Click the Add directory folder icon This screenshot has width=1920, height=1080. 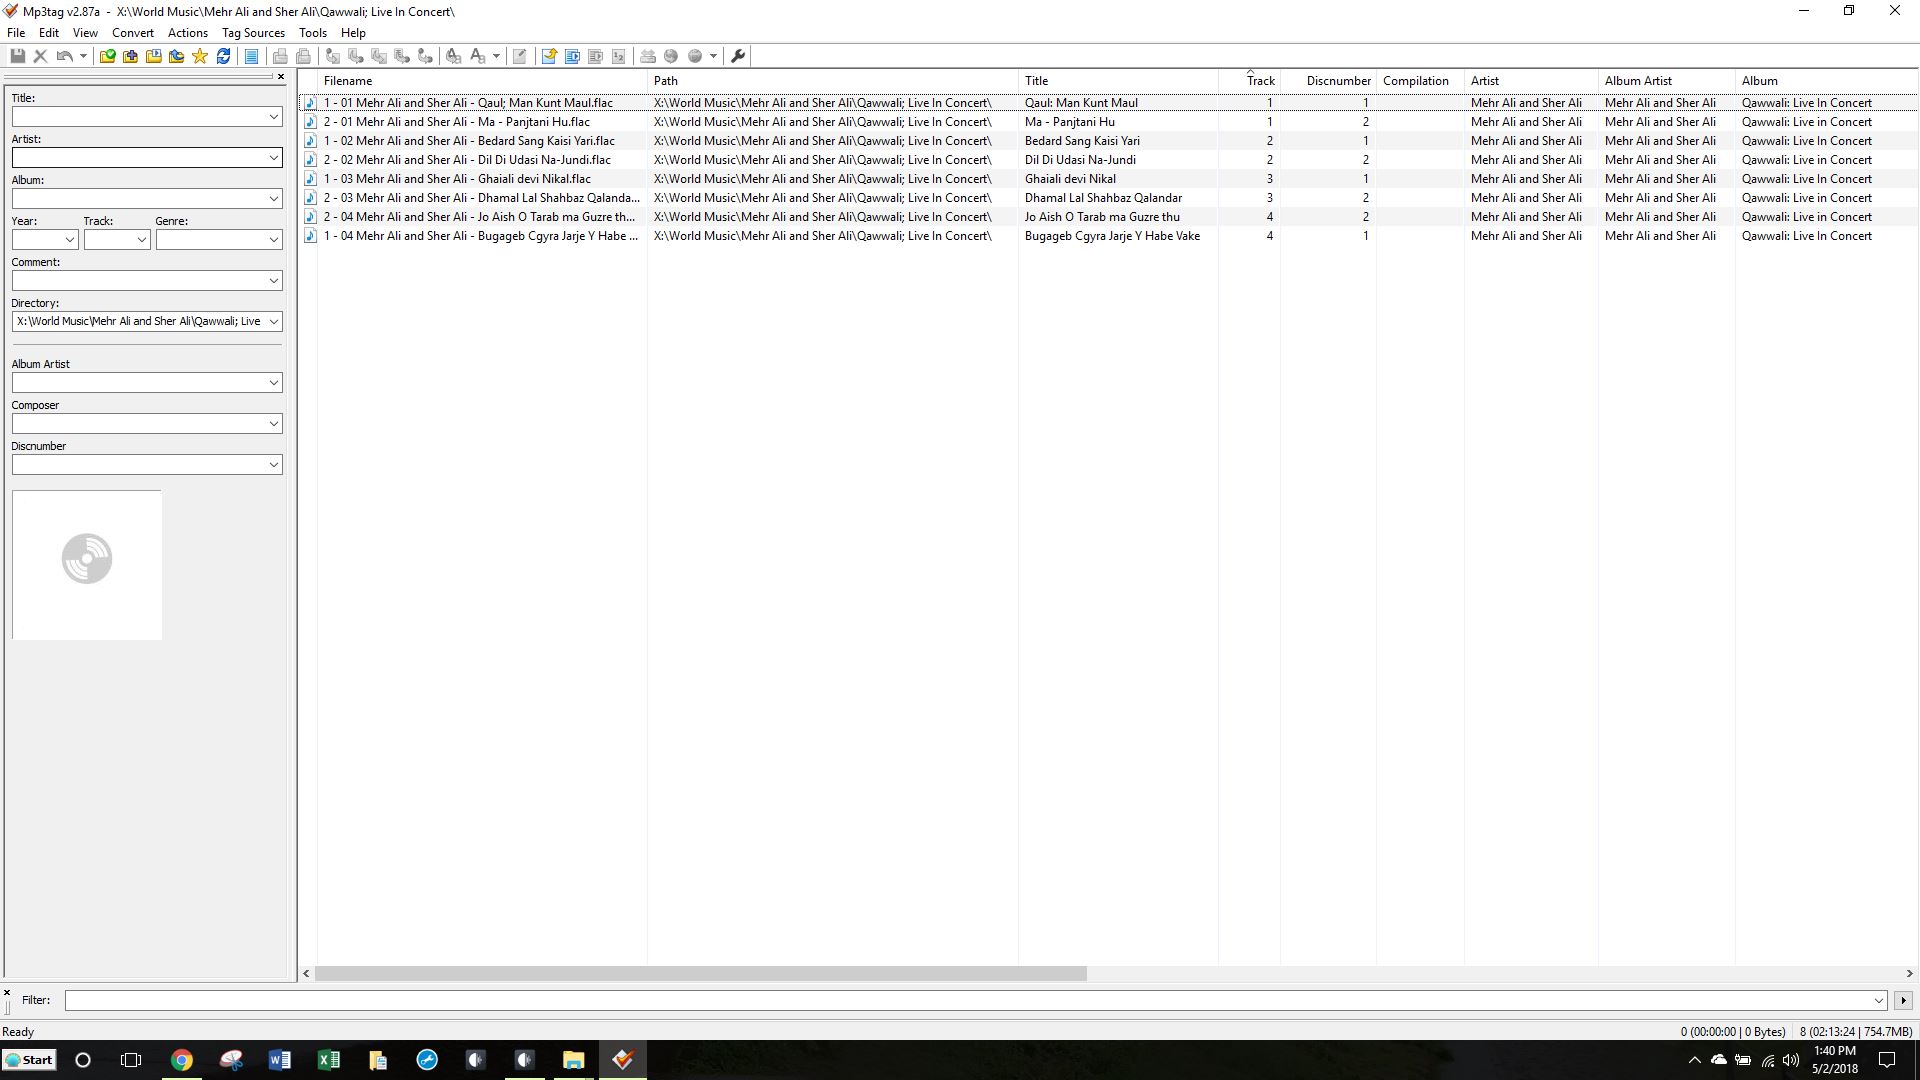coord(130,56)
